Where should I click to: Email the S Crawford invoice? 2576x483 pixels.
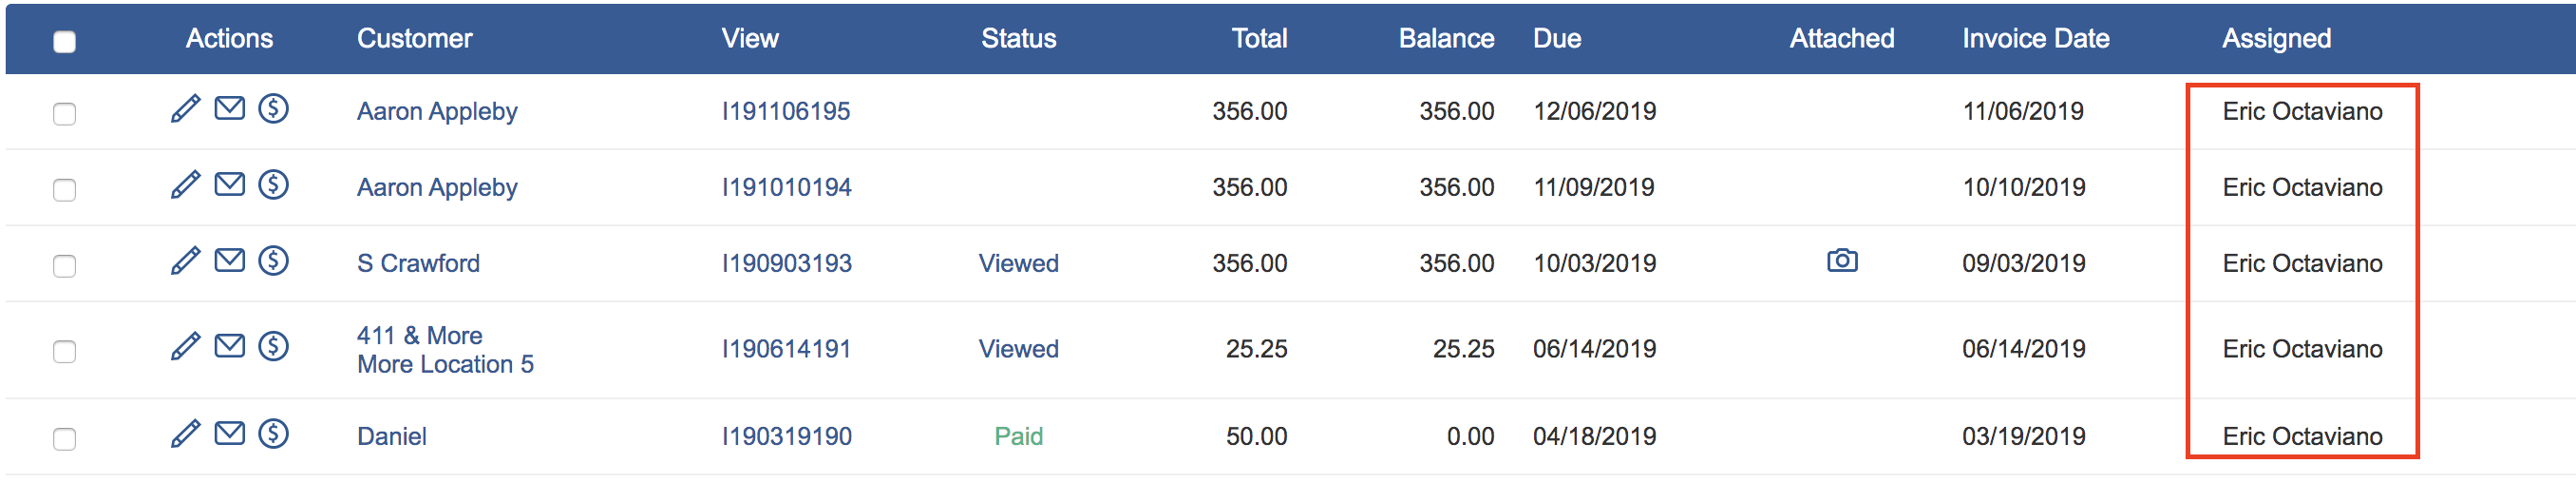click(x=230, y=260)
